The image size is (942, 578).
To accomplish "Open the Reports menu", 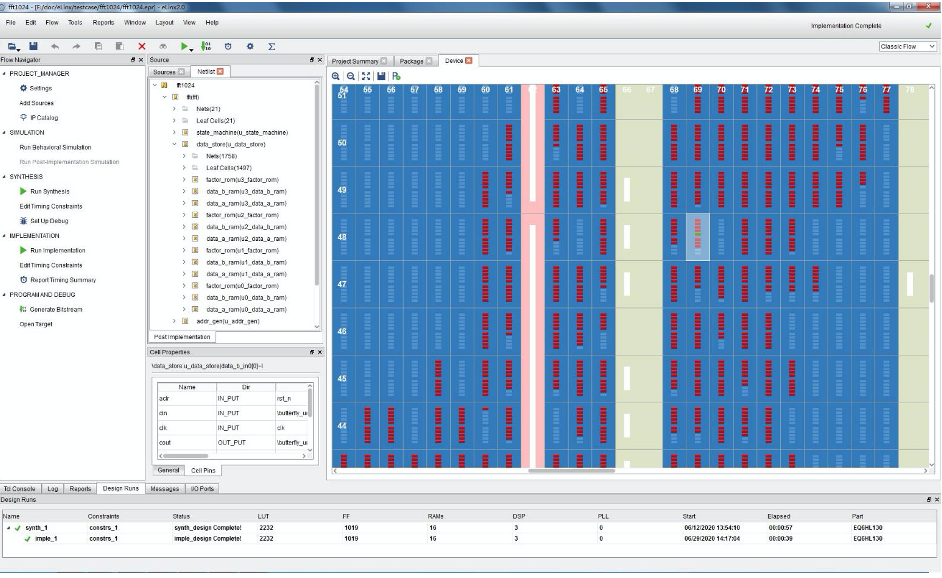I will click(103, 22).
